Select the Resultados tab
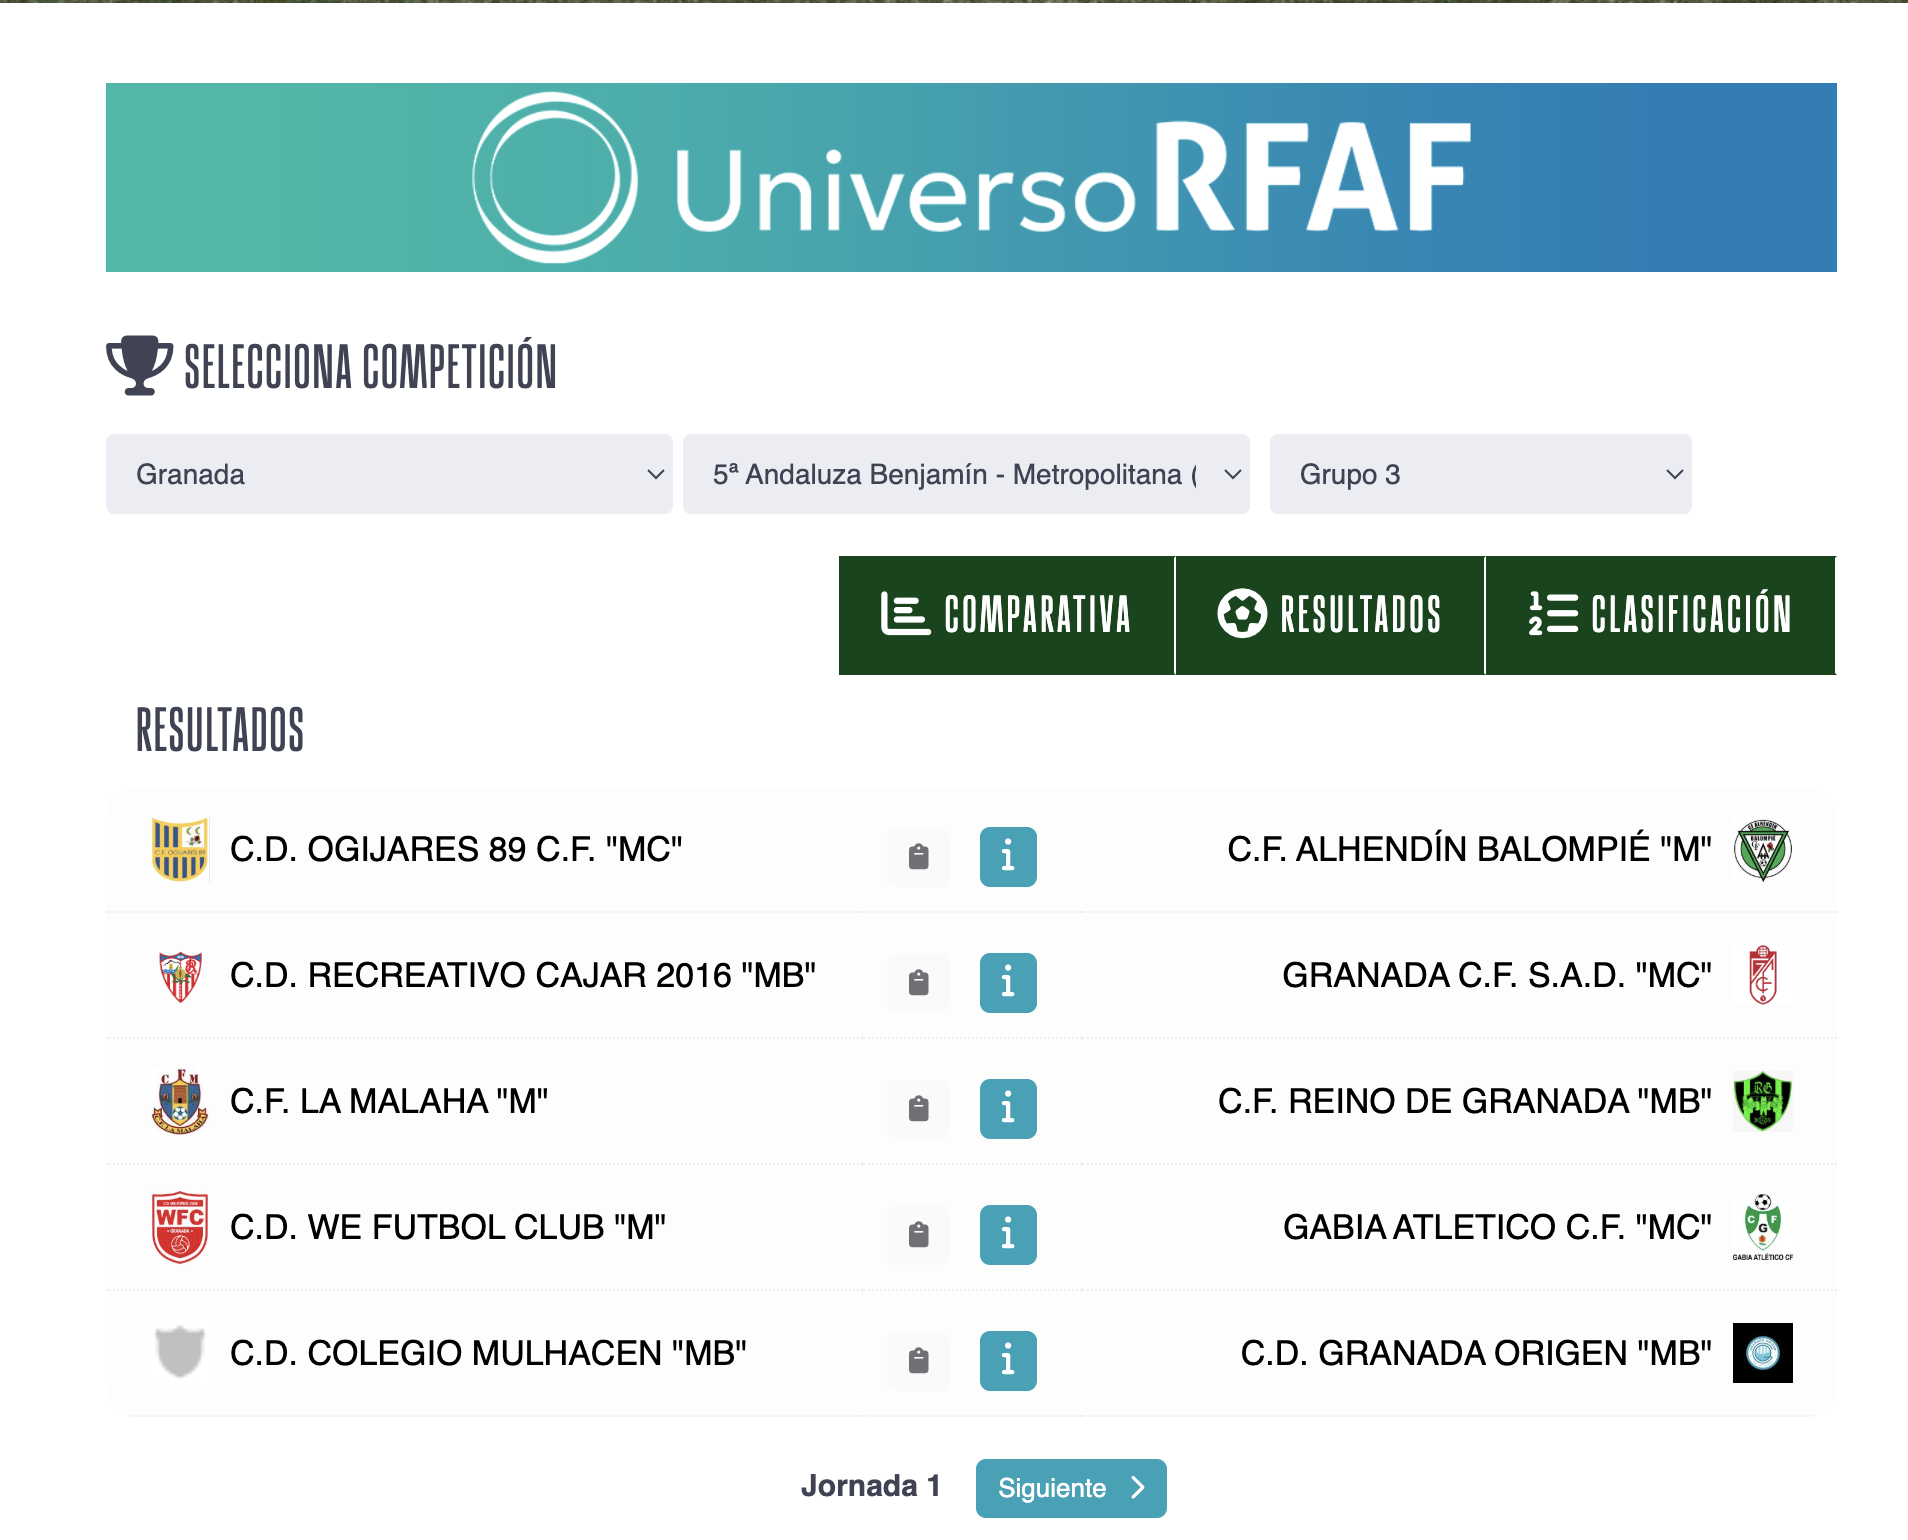The width and height of the screenshot is (1908, 1540). [1329, 615]
